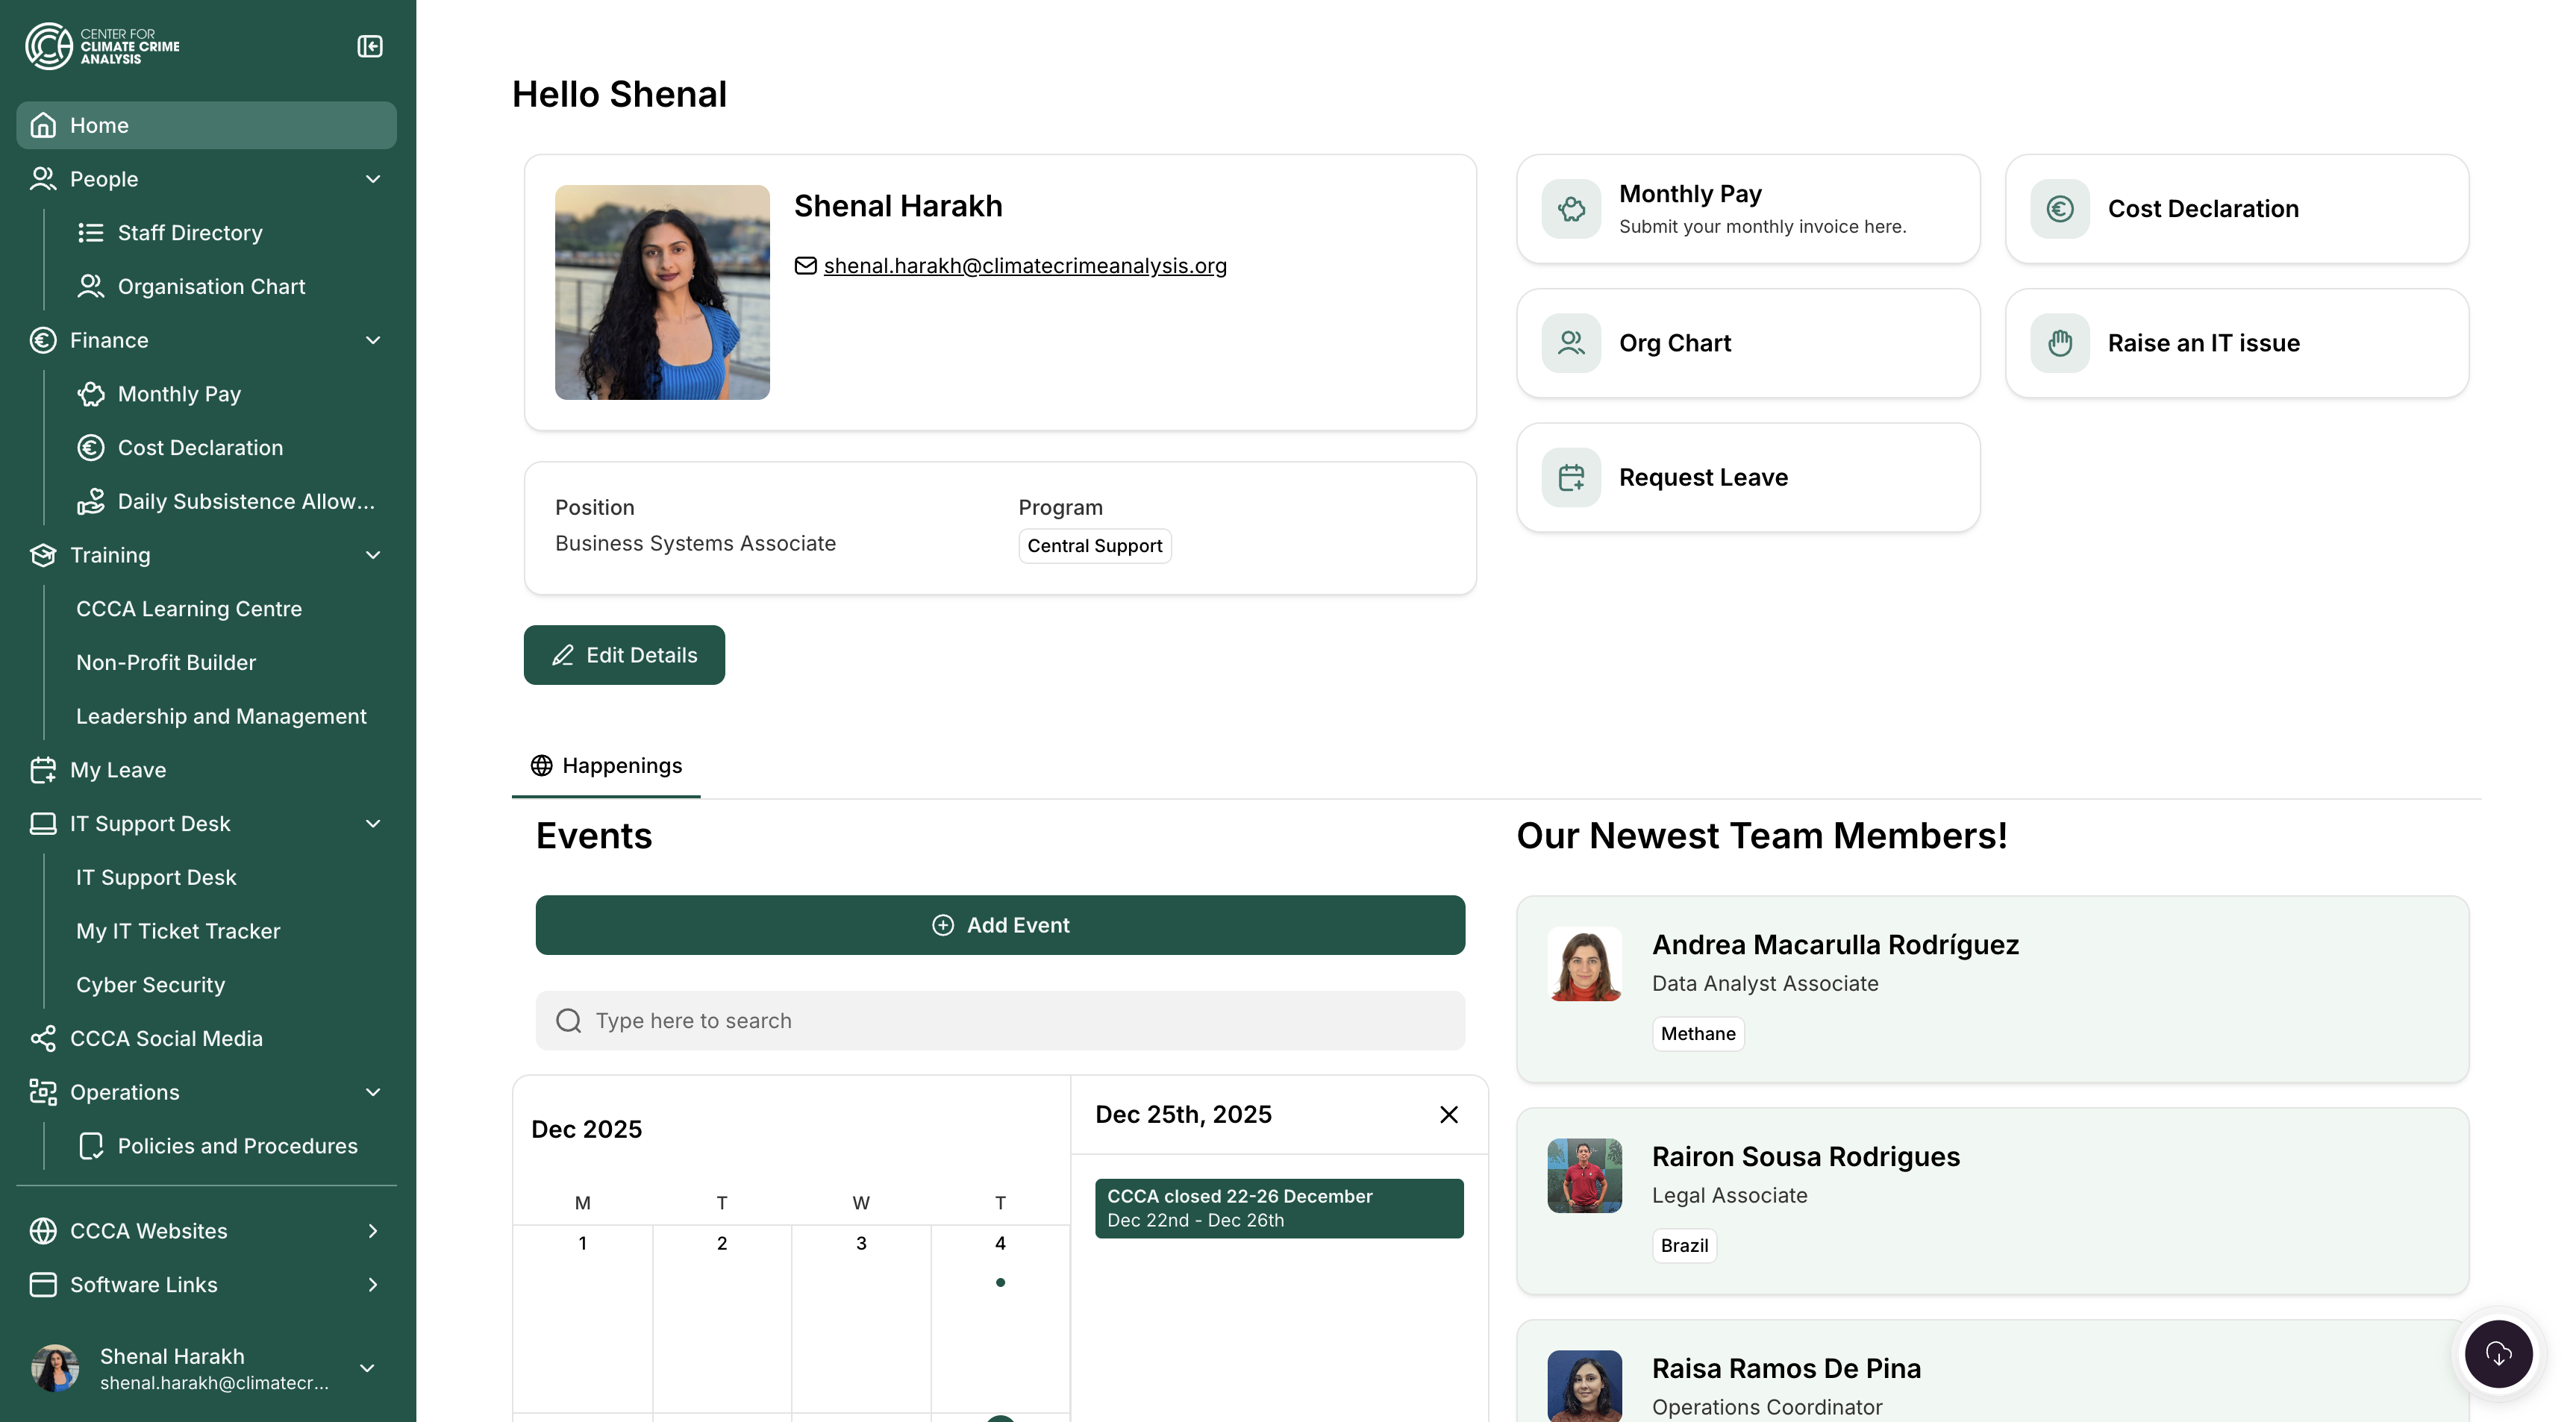Click the My Leave calendar icon
The width and height of the screenshot is (2576, 1422).
point(42,769)
